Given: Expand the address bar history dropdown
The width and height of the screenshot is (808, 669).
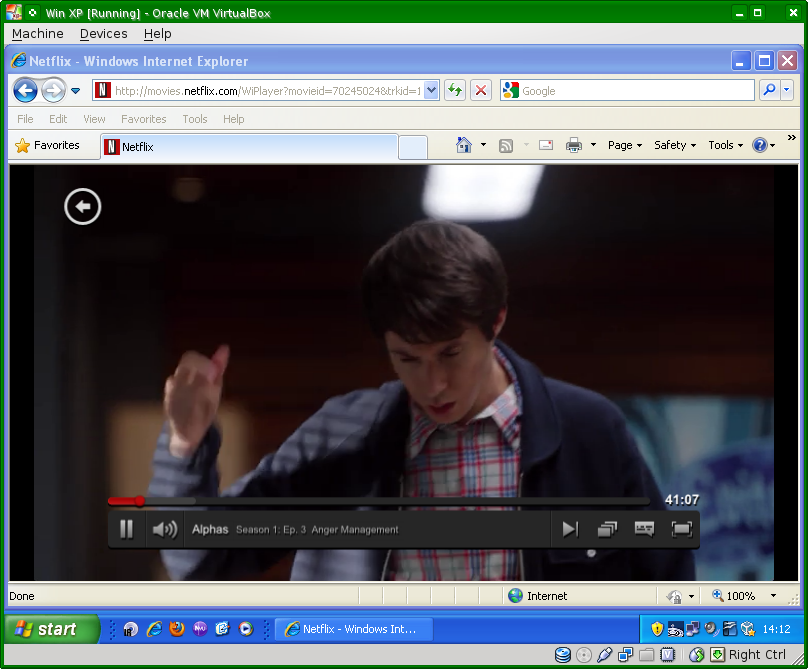Looking at the screenshot, I should tap(431, 91).
